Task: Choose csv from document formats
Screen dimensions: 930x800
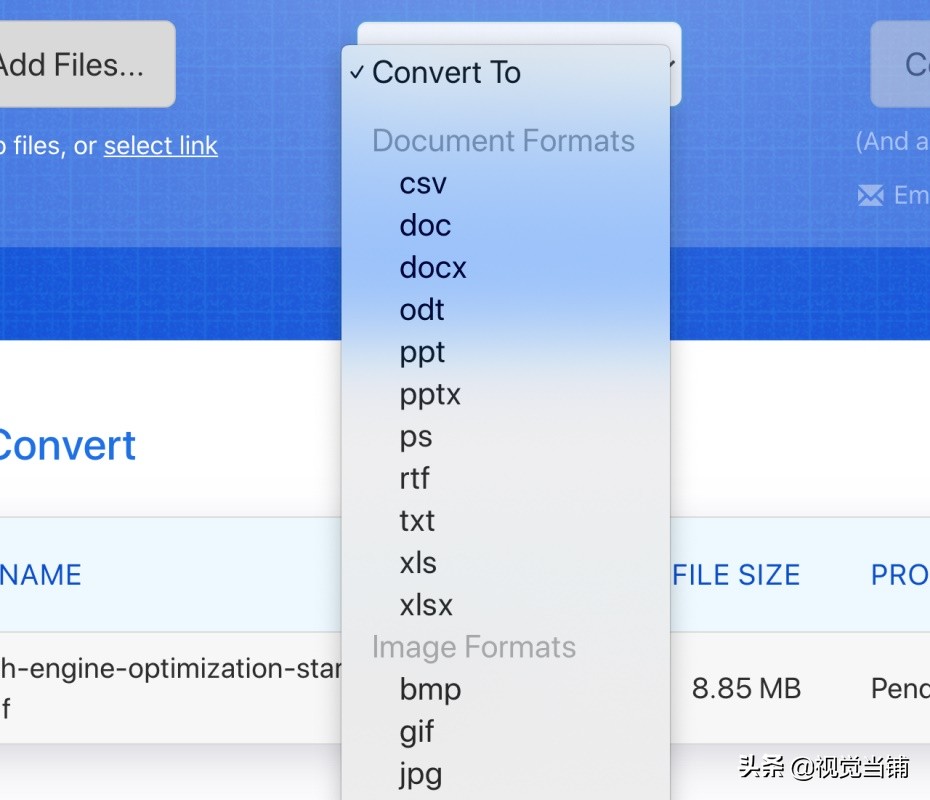Action: 423,184
